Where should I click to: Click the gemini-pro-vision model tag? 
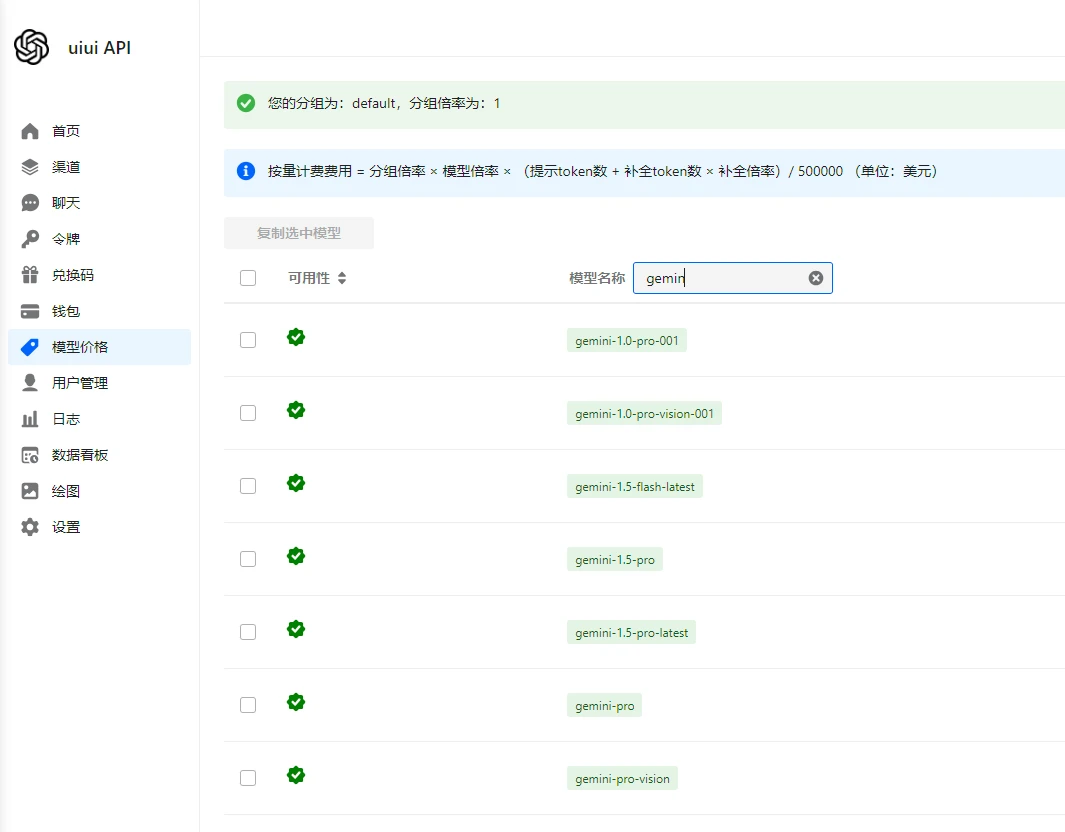(x=622, y=778)
